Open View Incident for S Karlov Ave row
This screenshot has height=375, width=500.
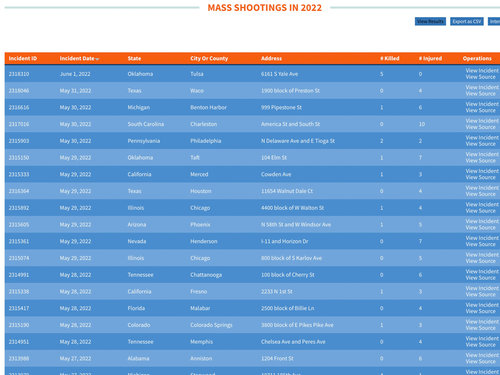(x=482, y=255)
